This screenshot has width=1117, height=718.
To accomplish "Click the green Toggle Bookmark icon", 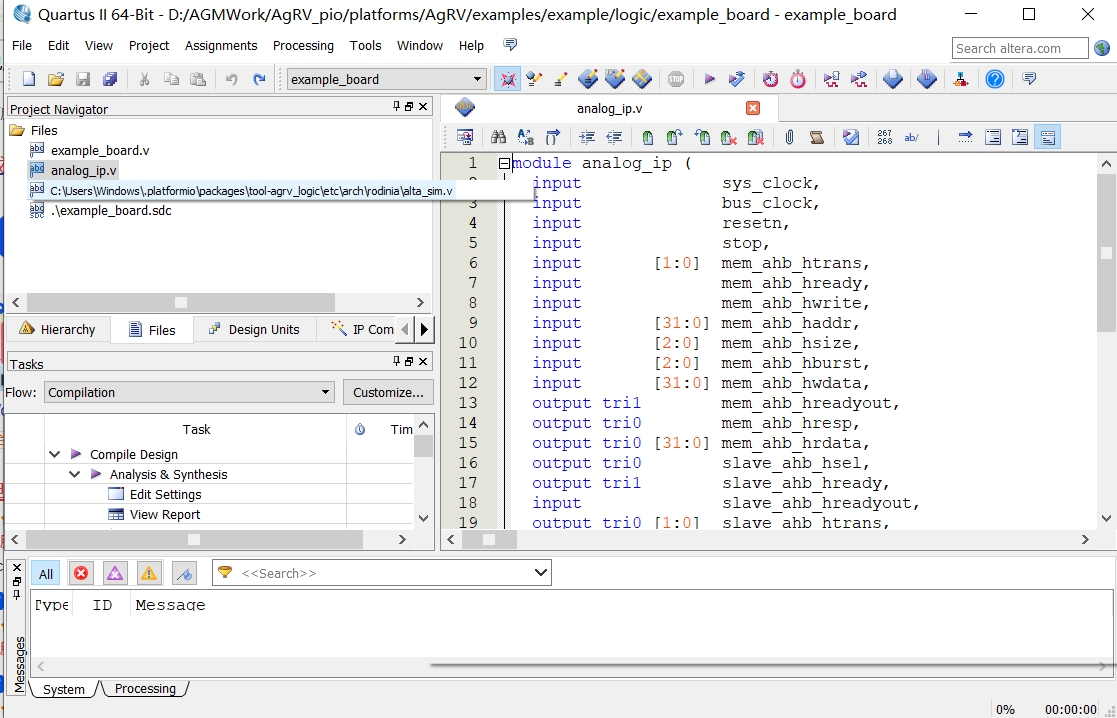I will (648, 137).
